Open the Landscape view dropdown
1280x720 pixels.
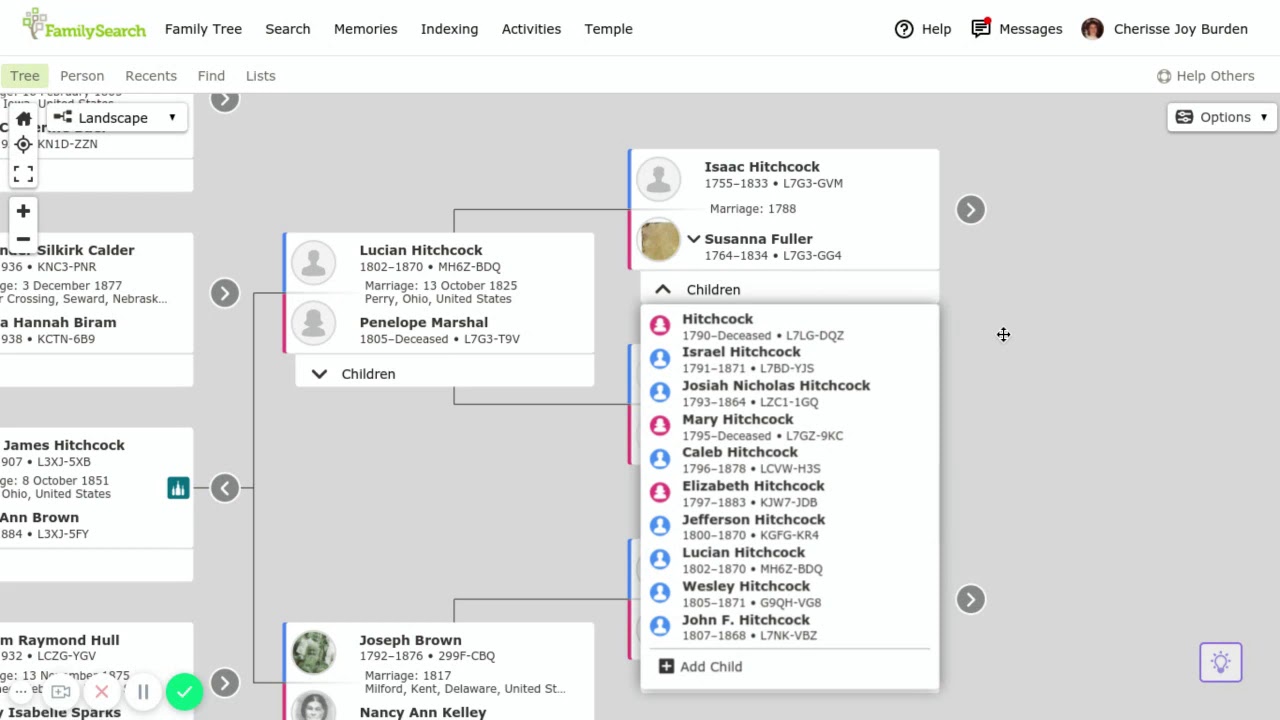(116, 118)
